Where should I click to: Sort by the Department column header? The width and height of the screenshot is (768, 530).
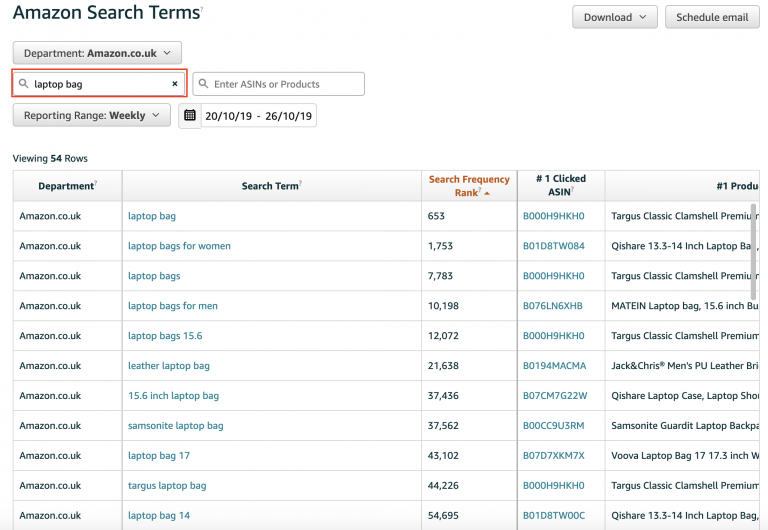point(67,186)
